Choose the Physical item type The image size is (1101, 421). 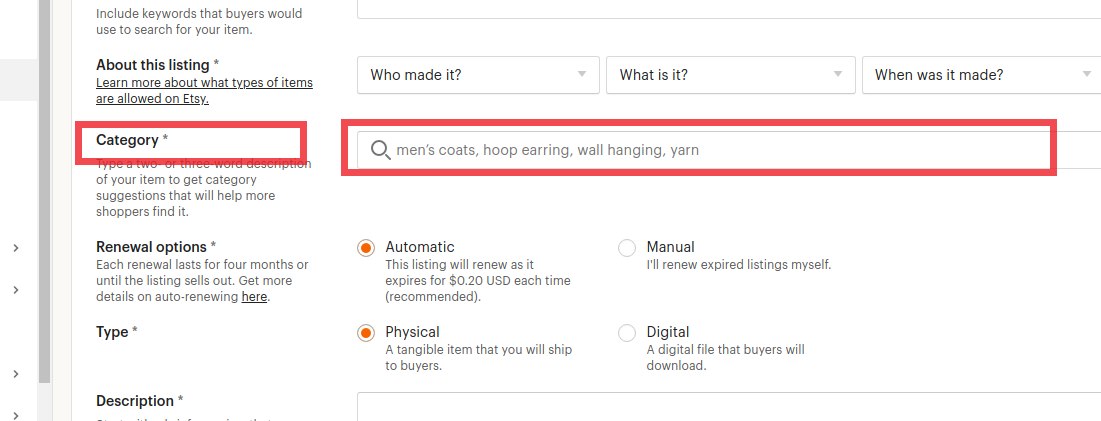pos(365,333)
